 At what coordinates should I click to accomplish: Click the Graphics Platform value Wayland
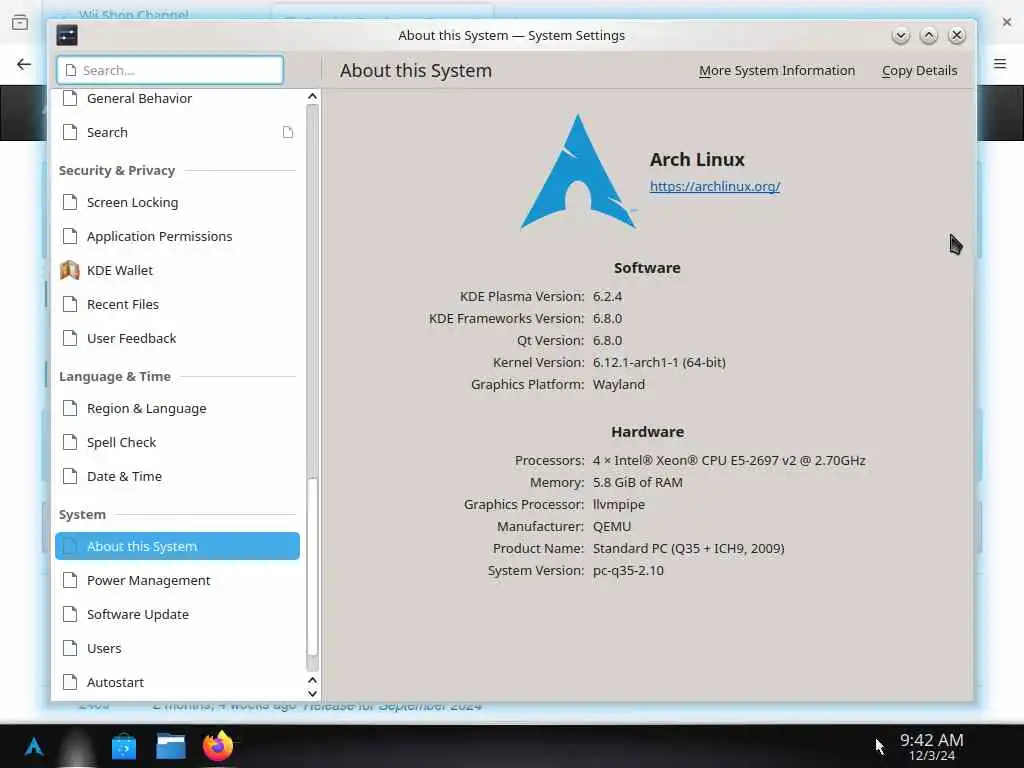coord(618,385)
